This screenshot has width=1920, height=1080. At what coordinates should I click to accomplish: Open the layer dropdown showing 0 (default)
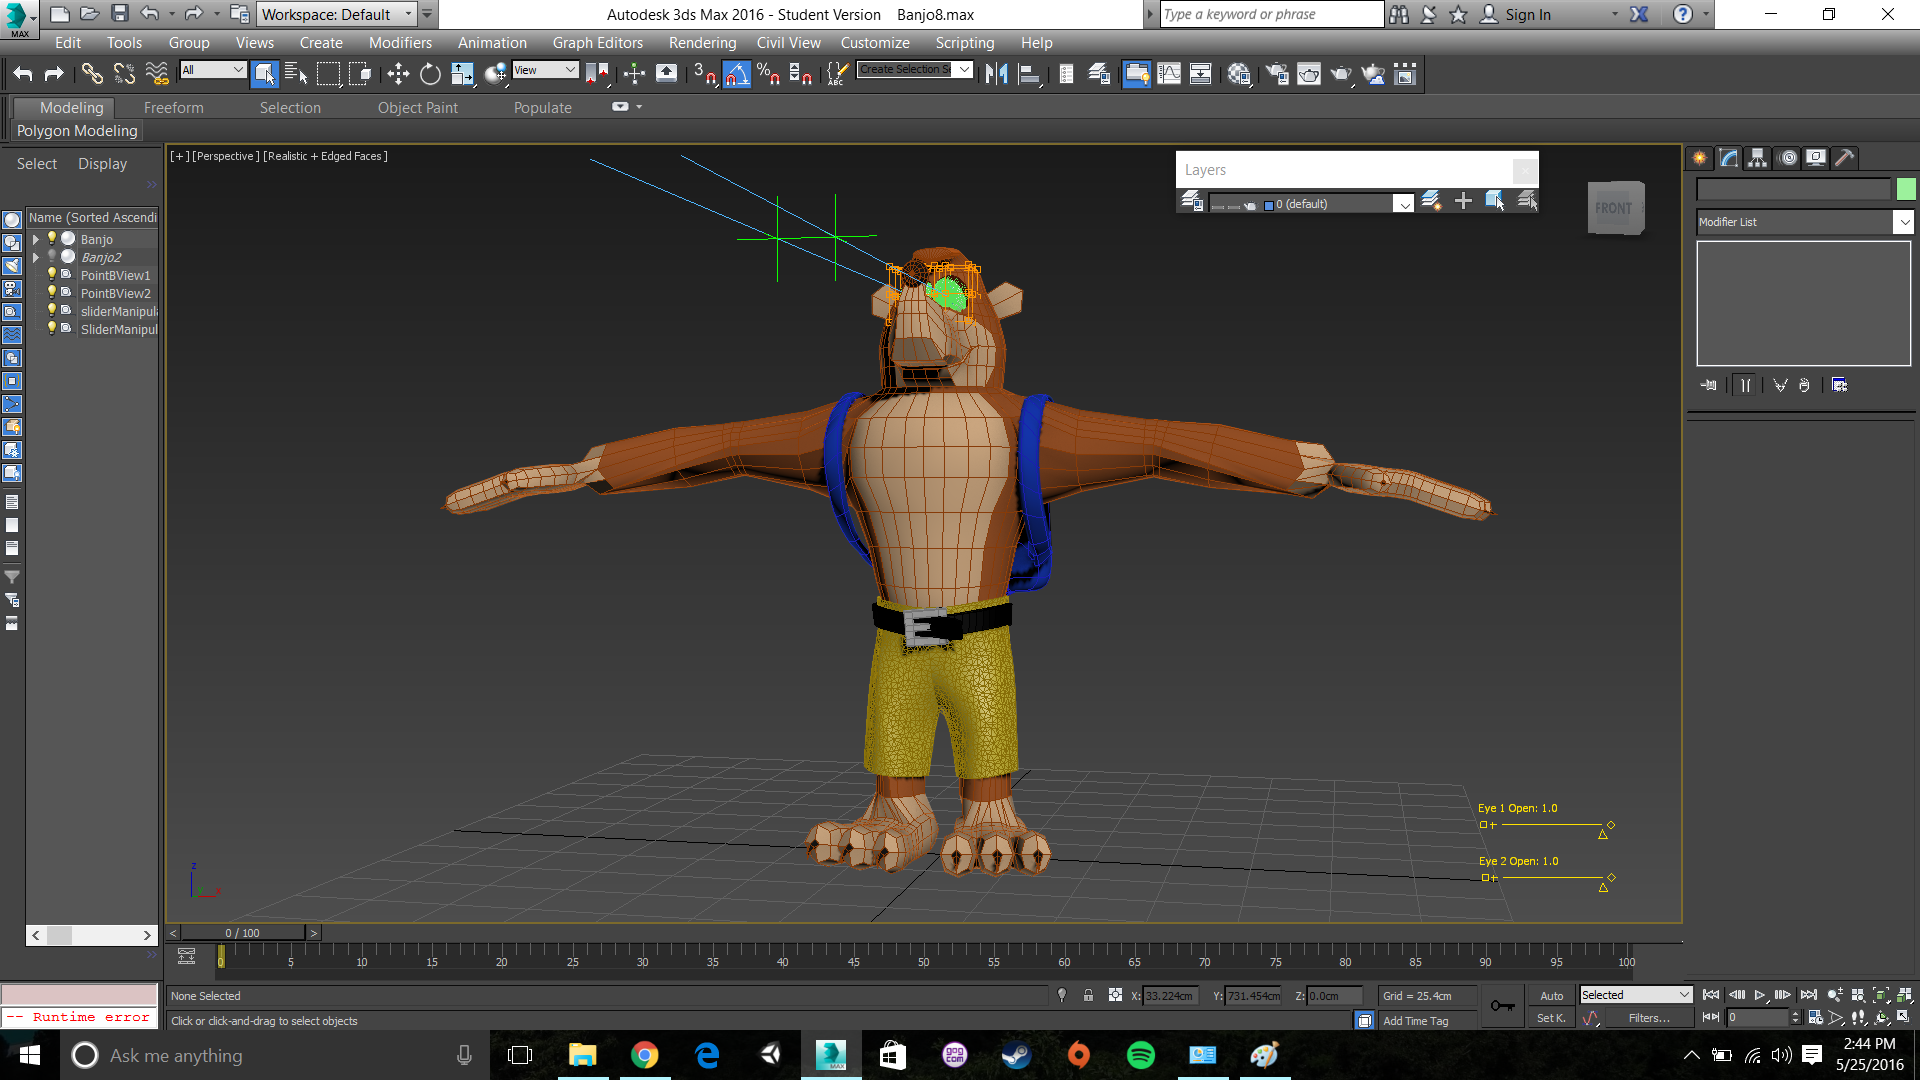1404,204
